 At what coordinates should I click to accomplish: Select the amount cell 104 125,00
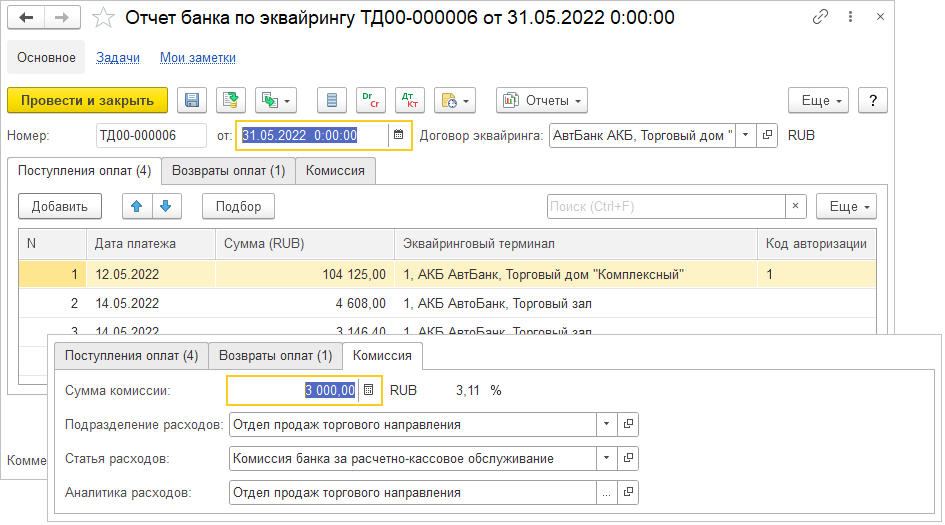304,274
